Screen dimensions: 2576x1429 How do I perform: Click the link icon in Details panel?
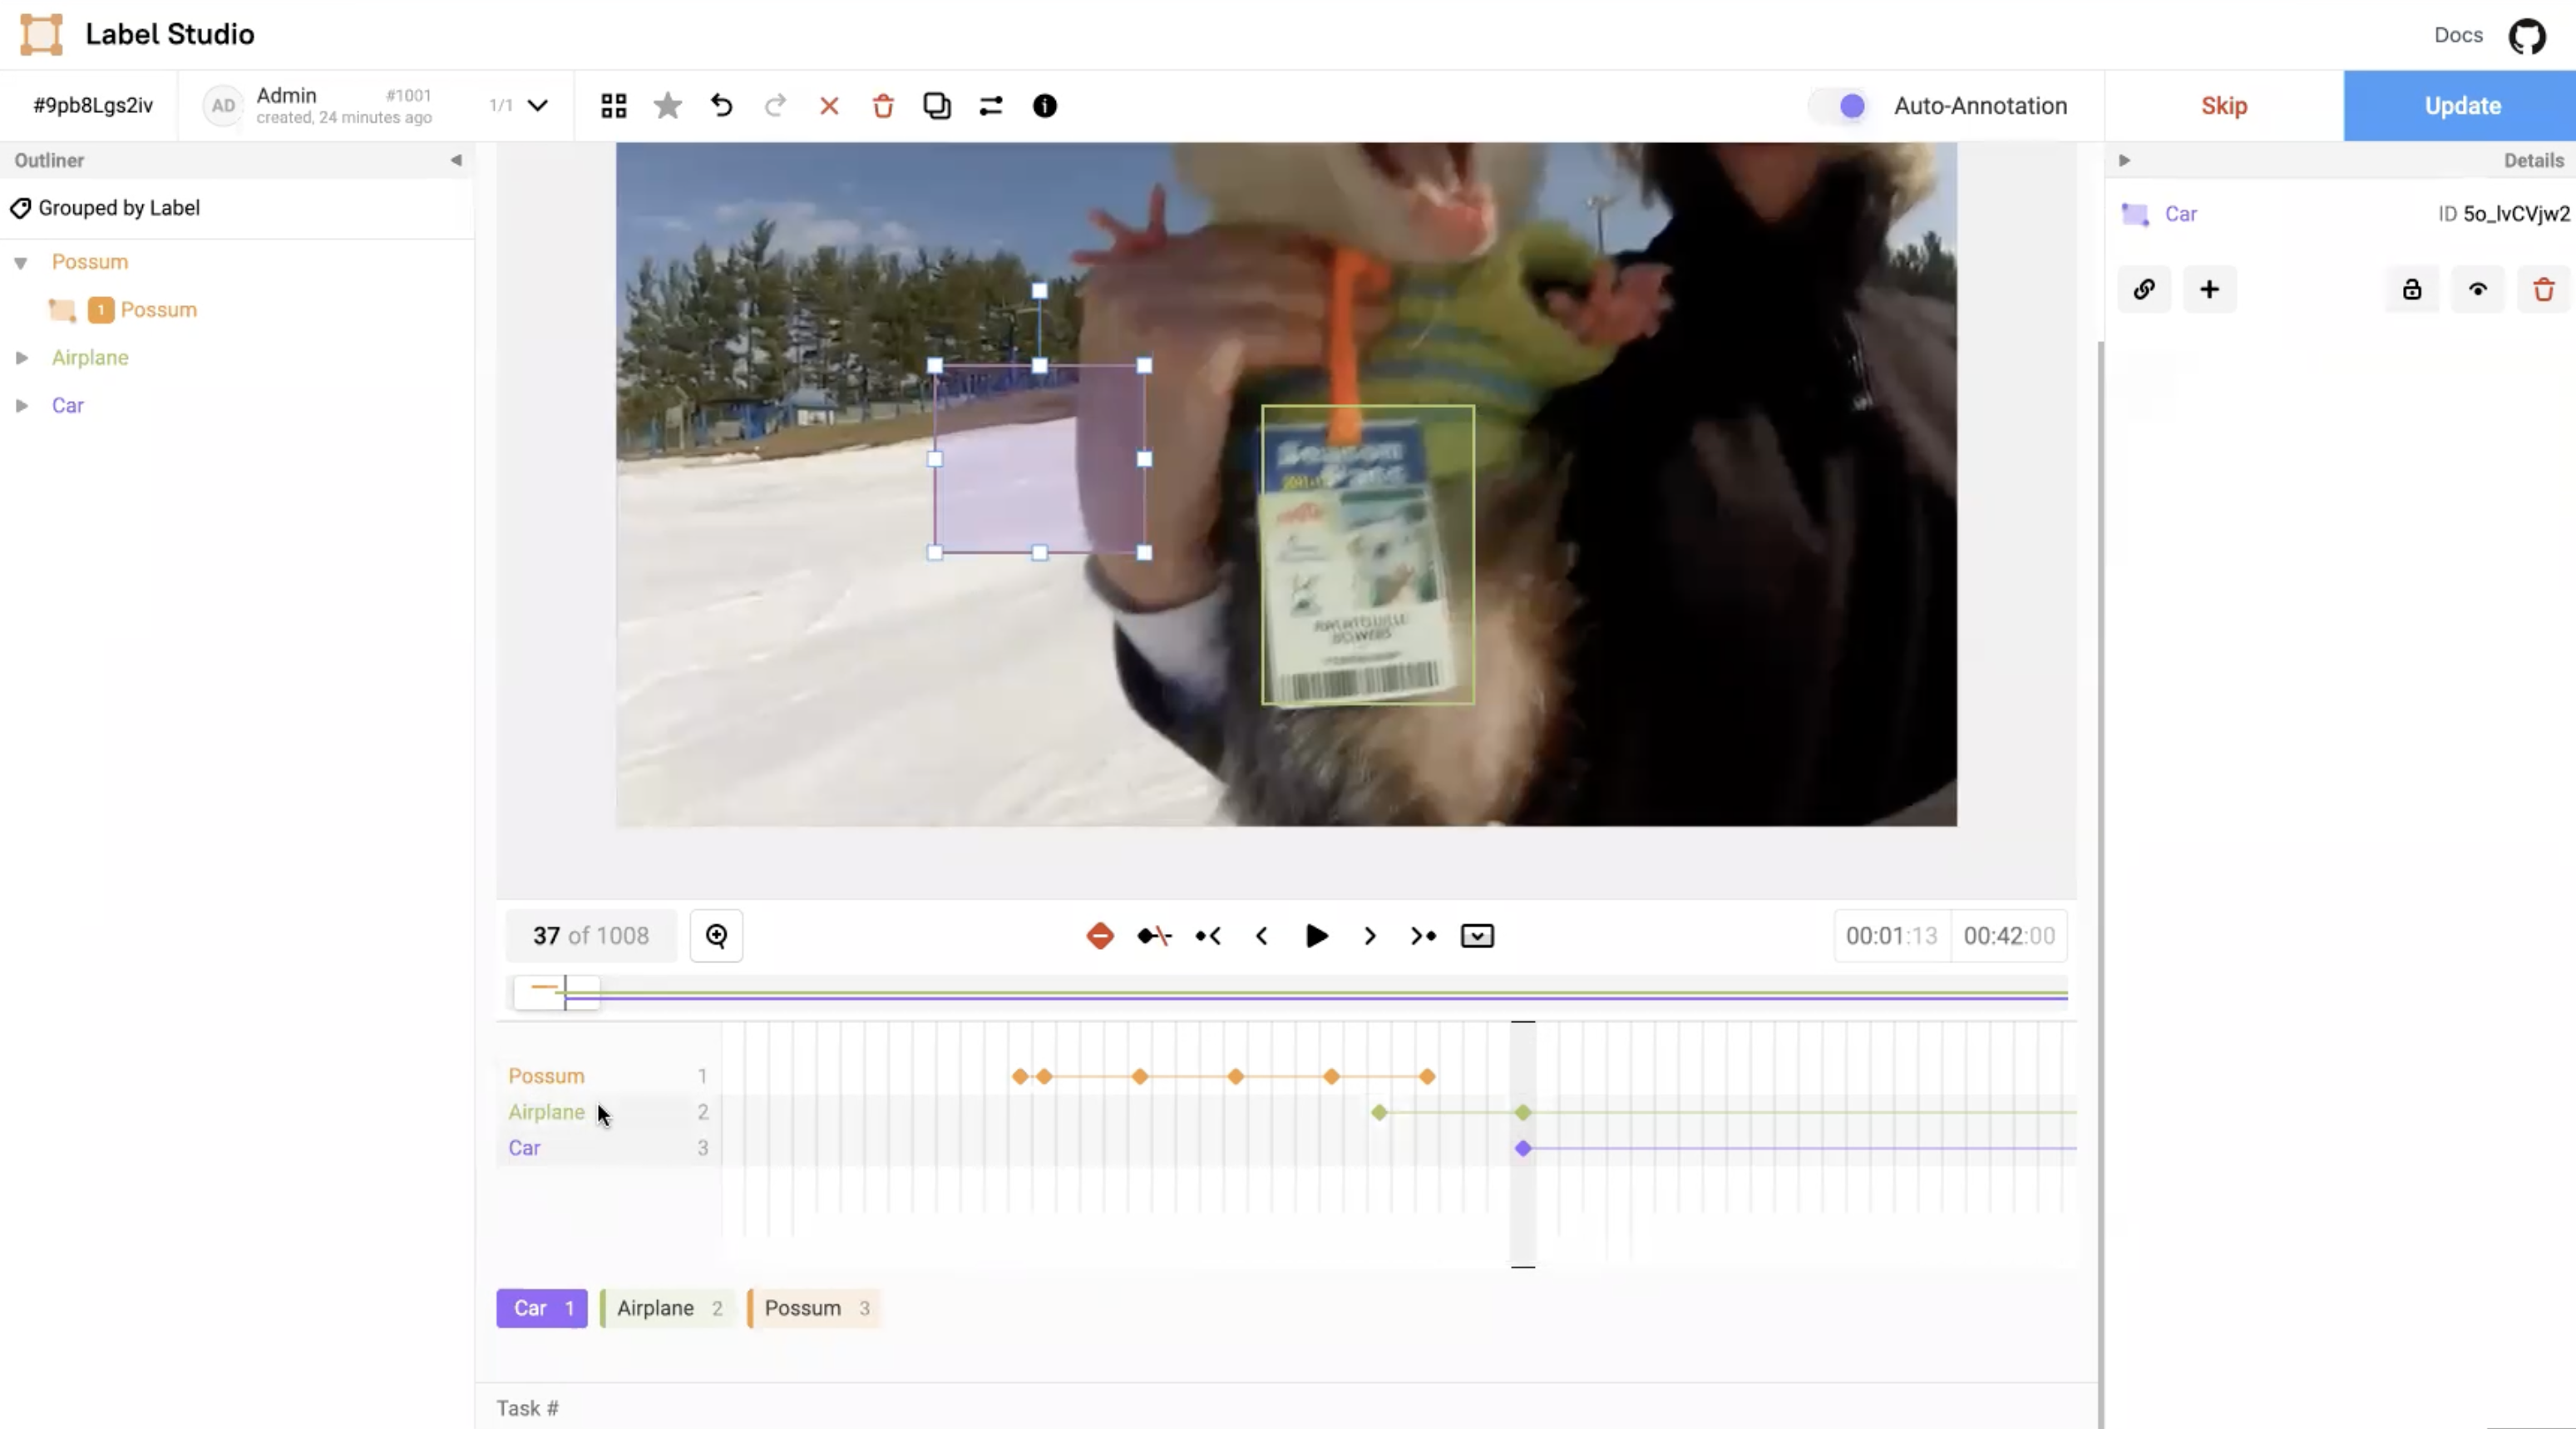click(x=2143, y=290)
